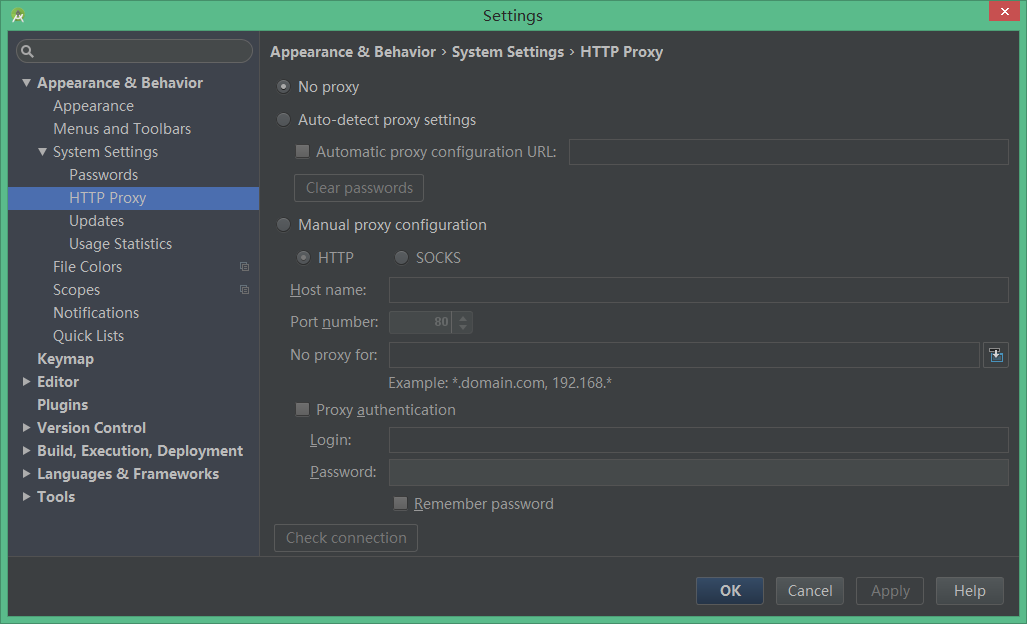
Task: Open the Keymap settings page
Action: click(x=65, y=359)
